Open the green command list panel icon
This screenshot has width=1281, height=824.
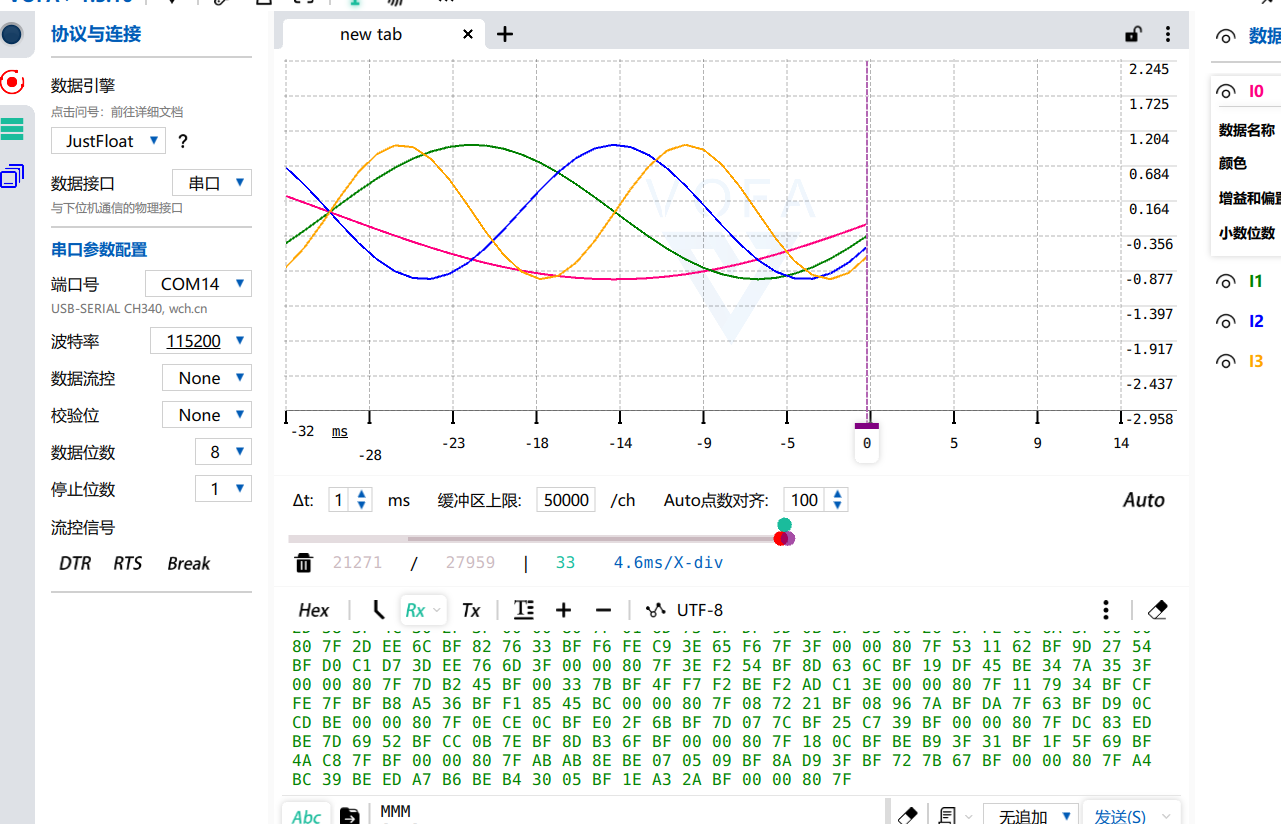tap(12, 128)
